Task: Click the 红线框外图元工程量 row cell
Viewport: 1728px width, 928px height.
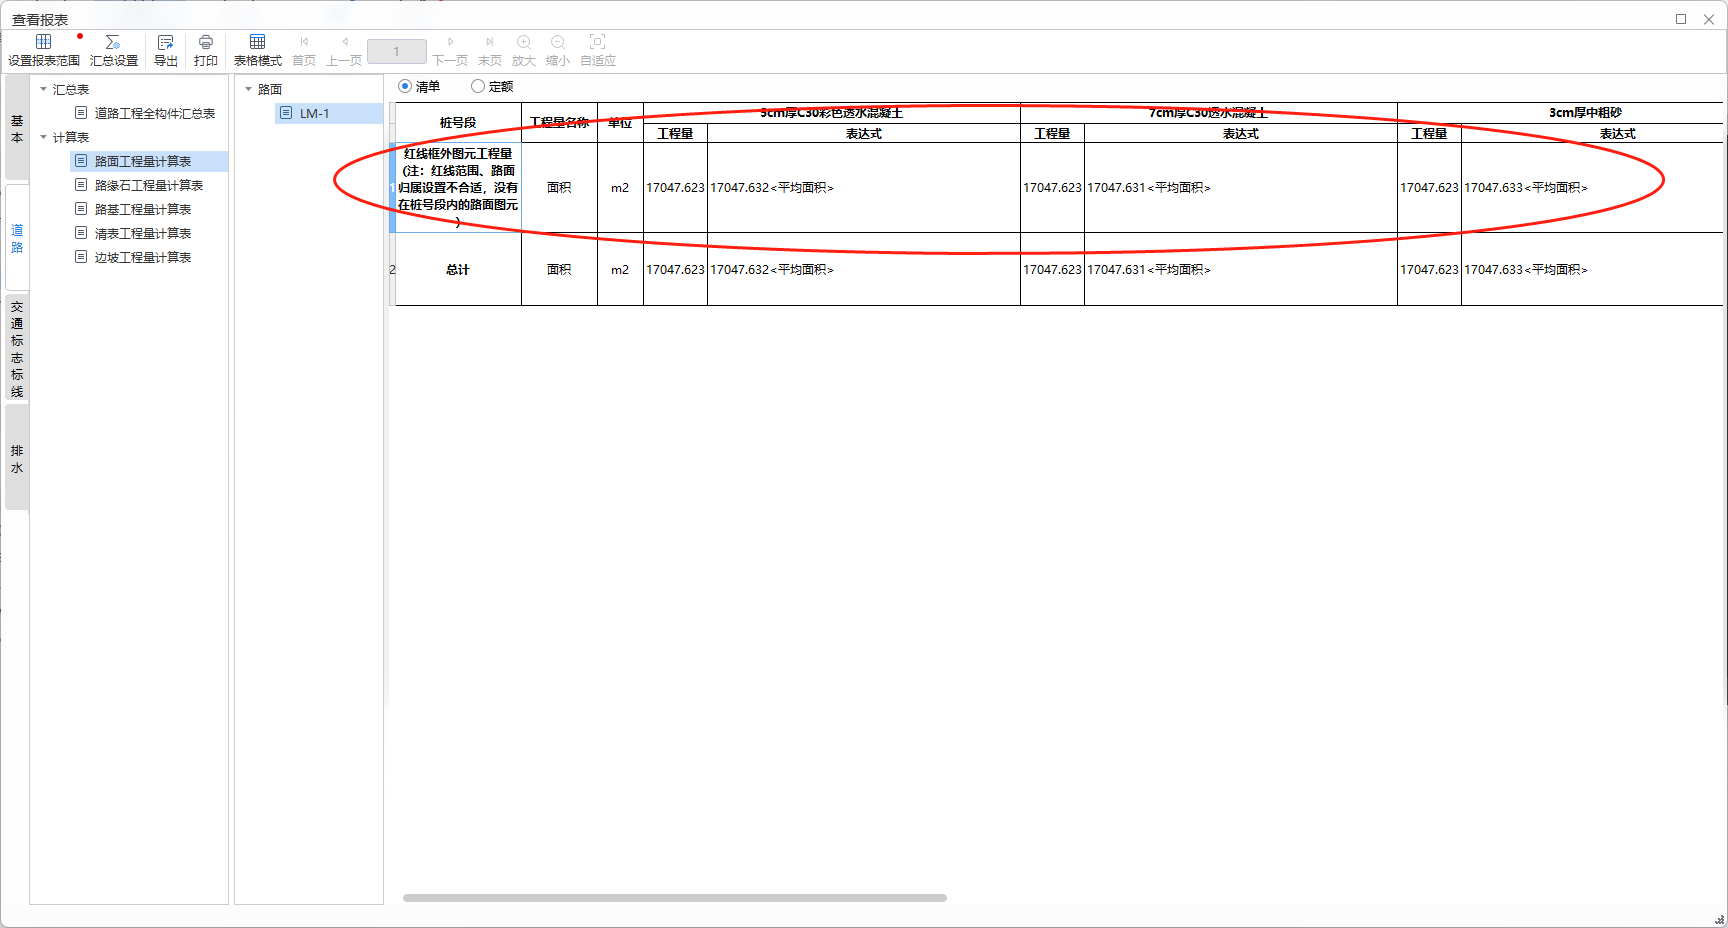Action: [458, 188]
